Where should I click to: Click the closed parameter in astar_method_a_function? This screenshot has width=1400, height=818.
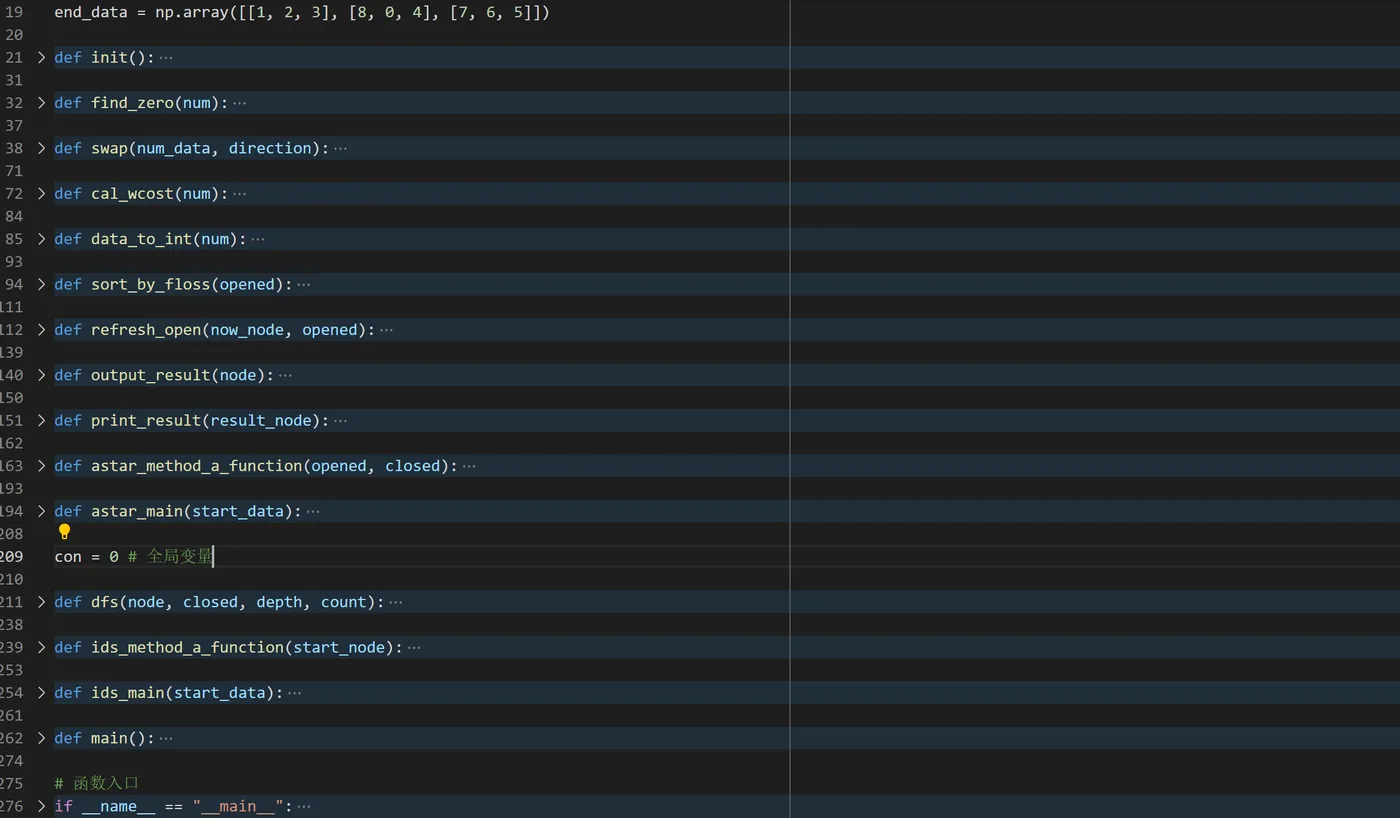[412, 466]
